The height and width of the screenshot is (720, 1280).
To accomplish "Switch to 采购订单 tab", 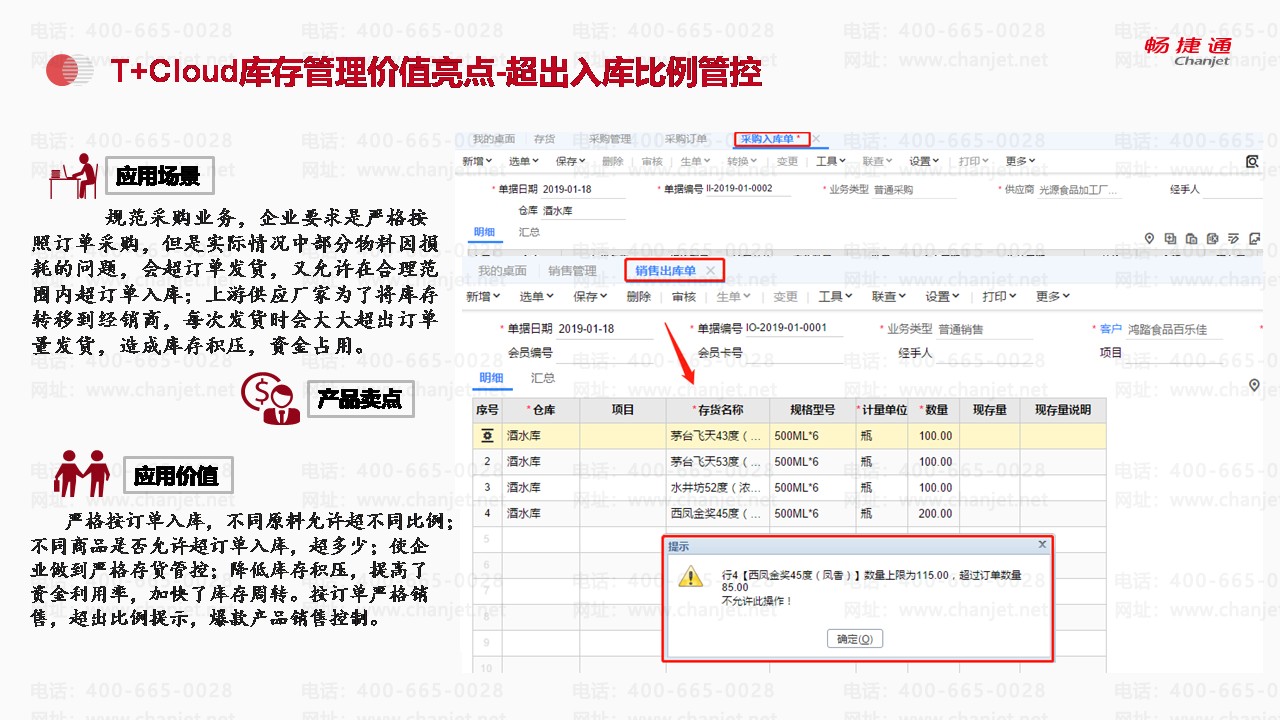I will 686,139.
